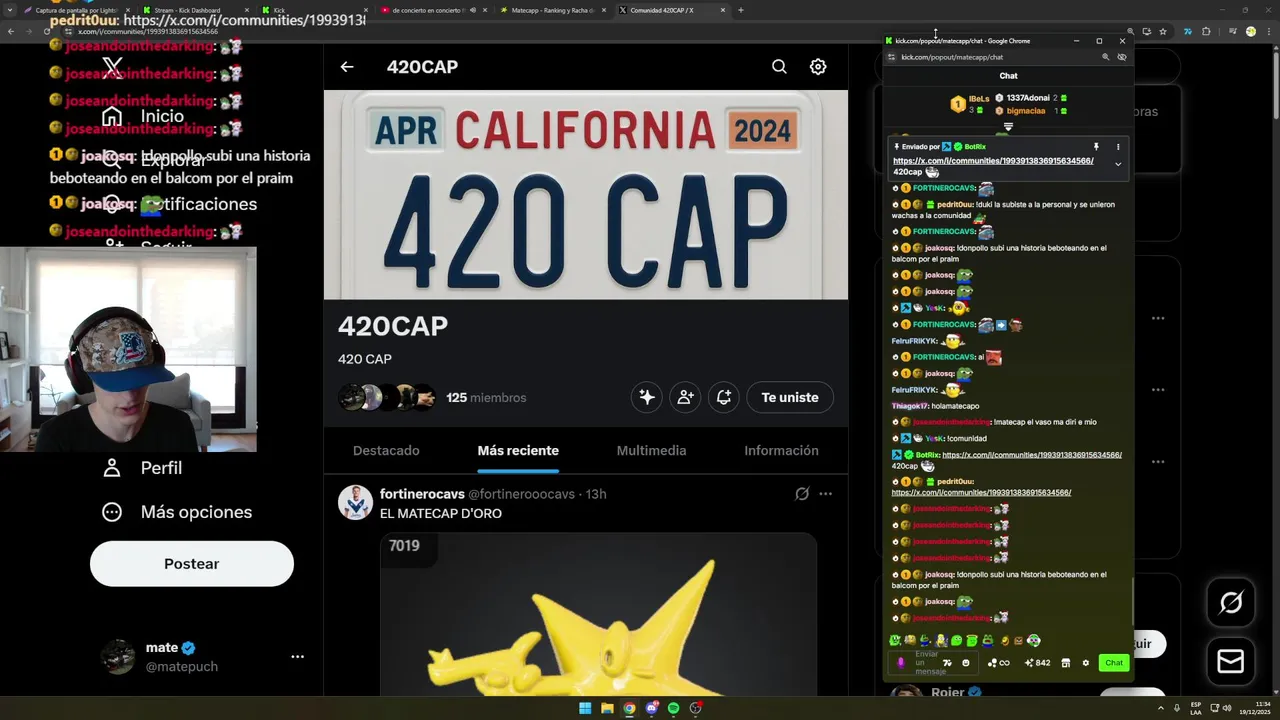Toggle community notifications bell icon
Viewport: 1280px width, 720px height.
pos(724,397)
